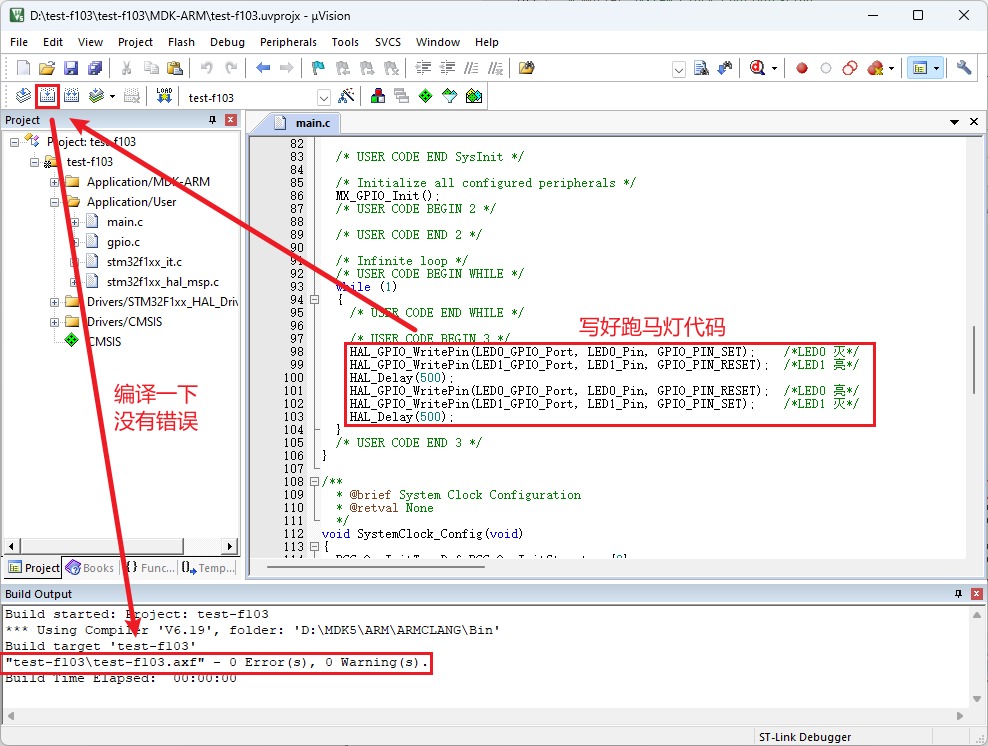This screenshot has width=988, height=746.
Task: Create a new file with the New icon
Action: click(x=23, y=68)
